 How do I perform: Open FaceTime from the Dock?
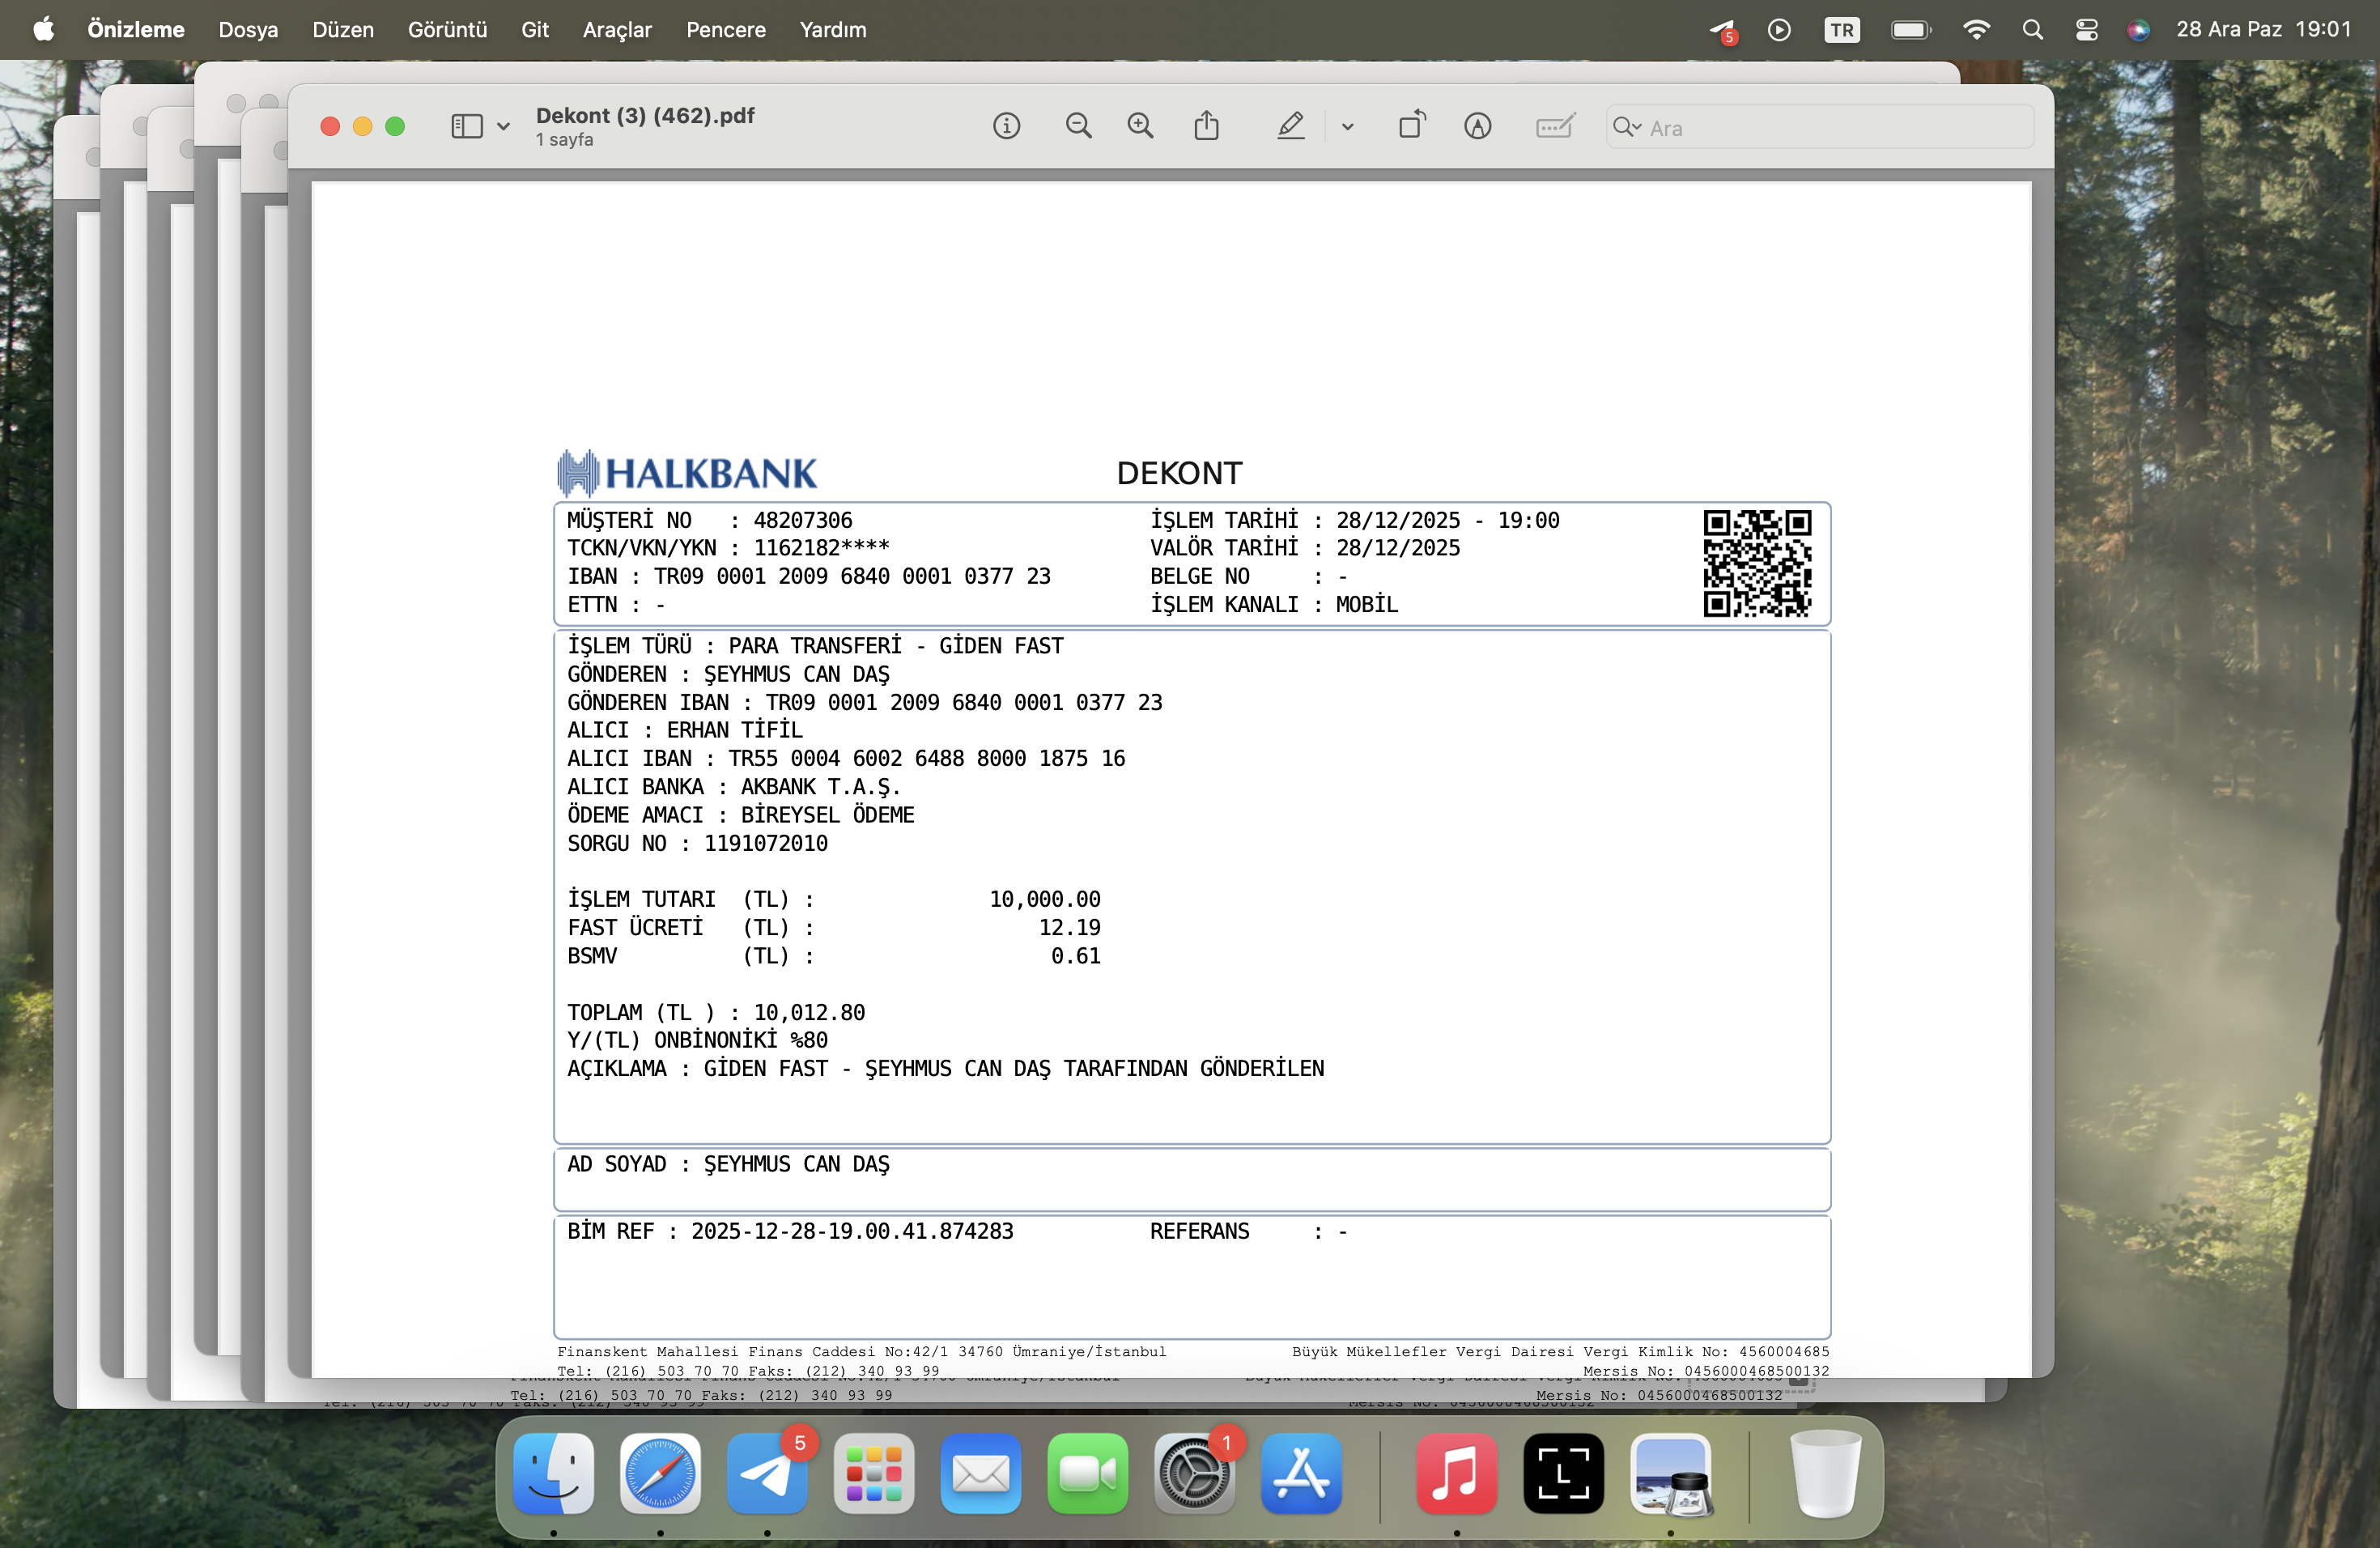(x=1088, y=1473)
